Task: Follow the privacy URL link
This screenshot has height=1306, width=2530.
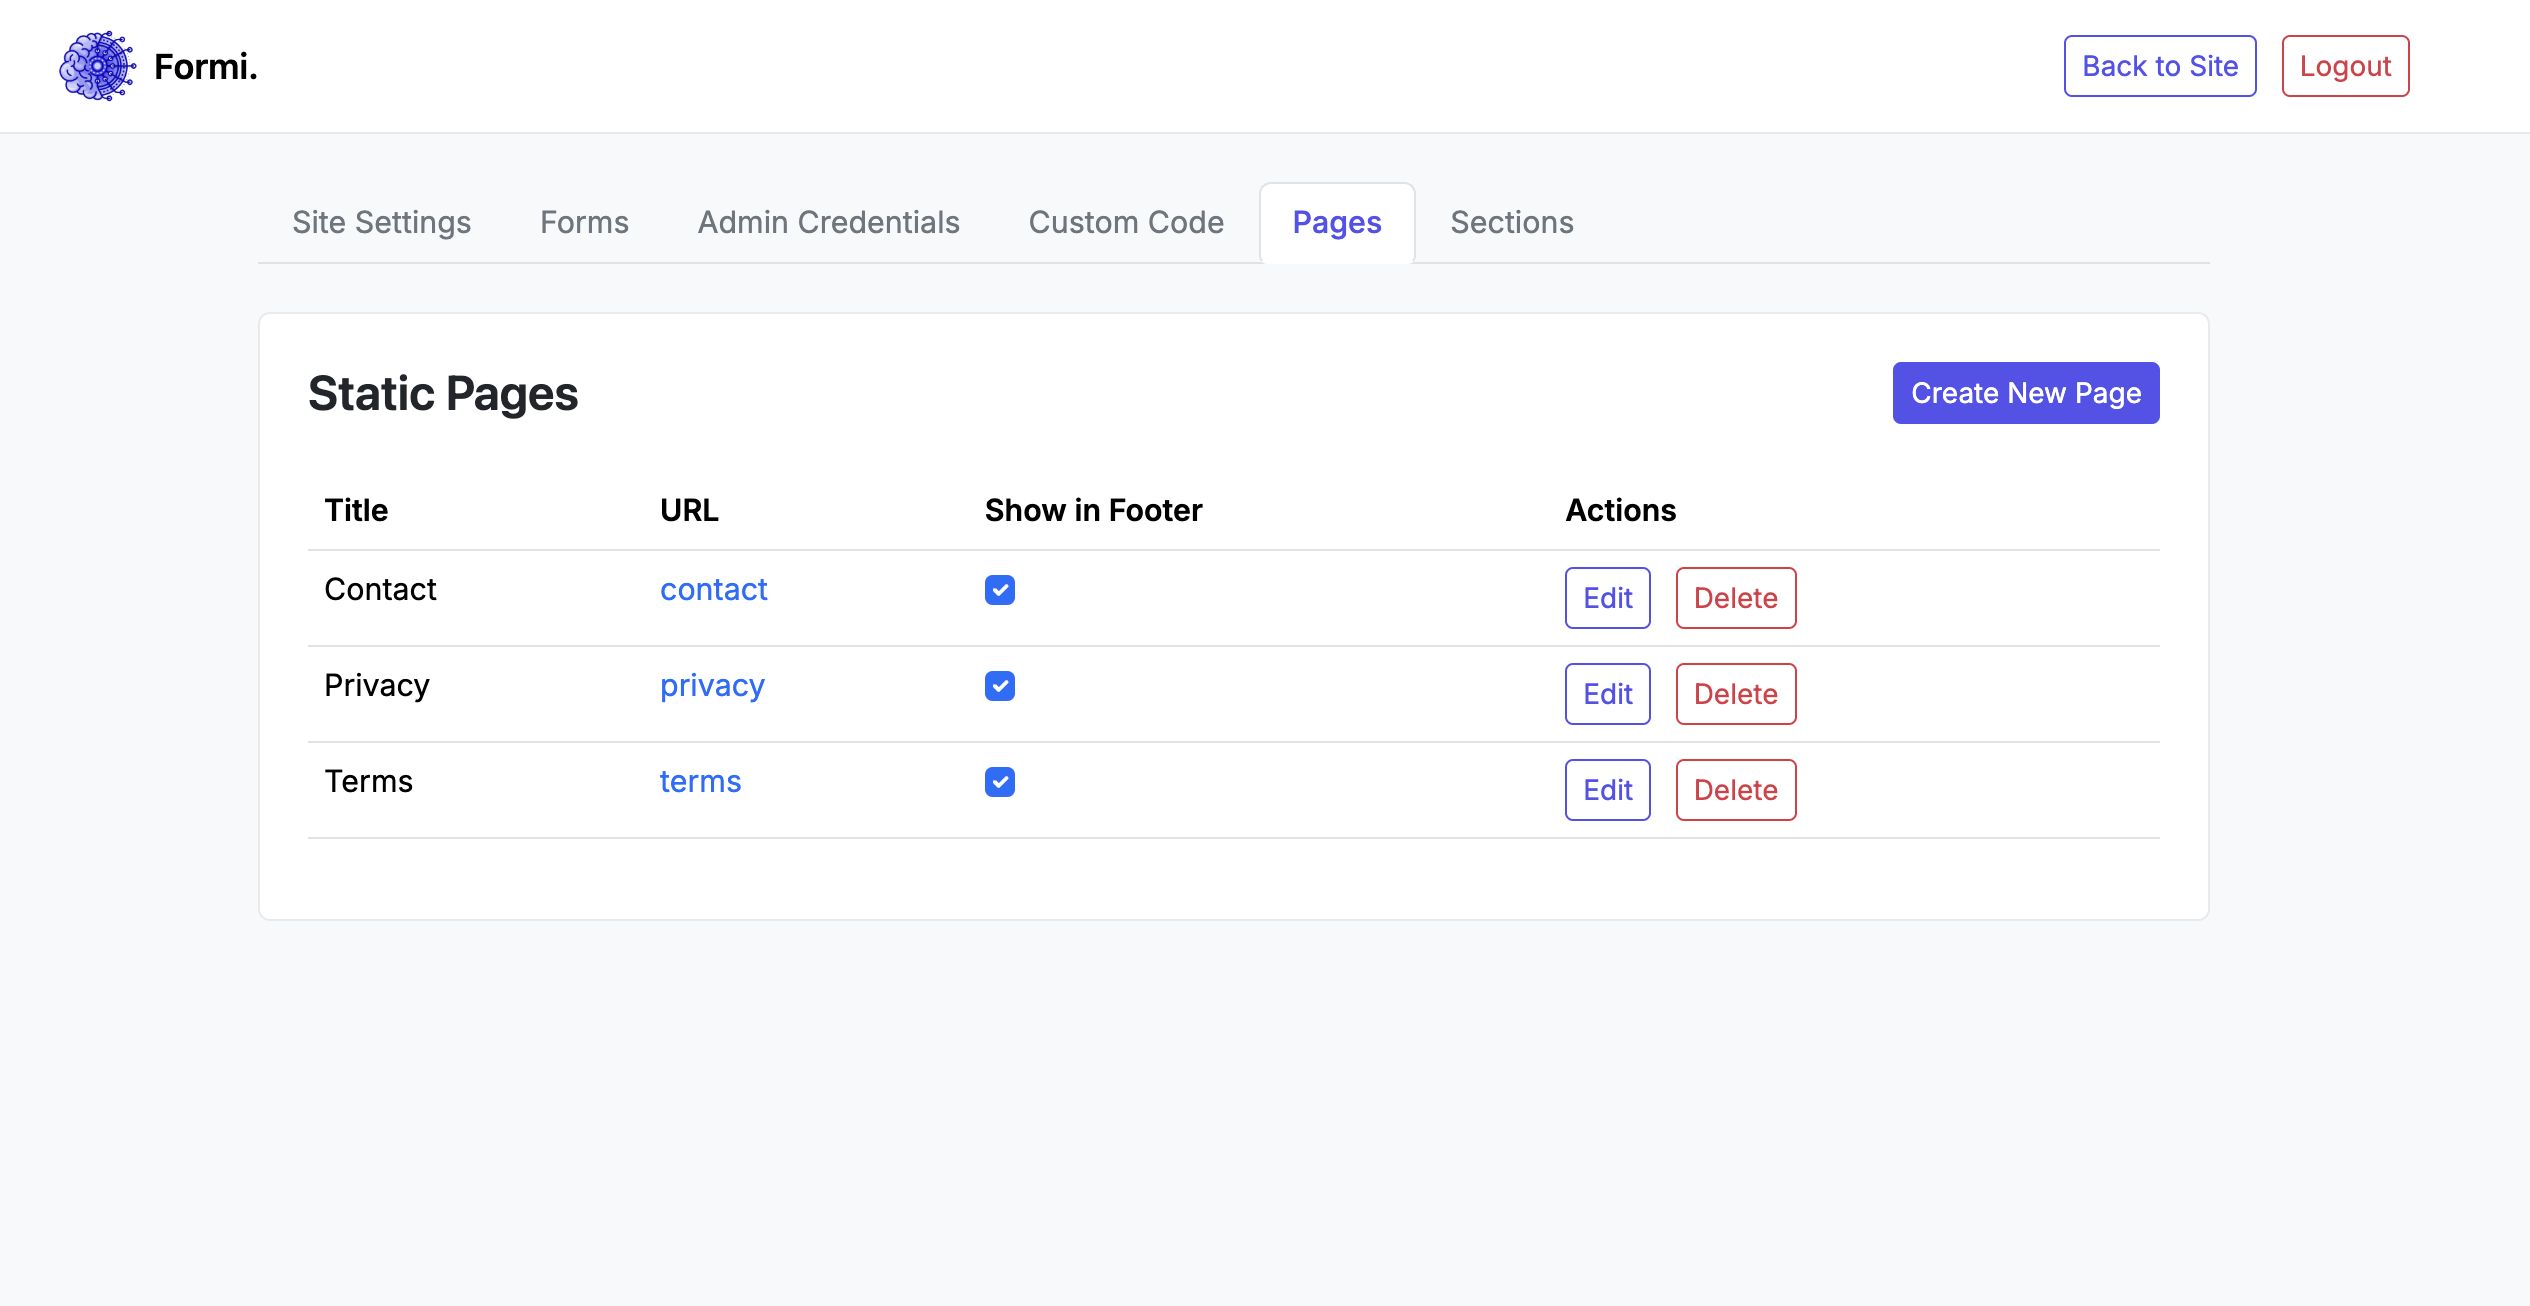Action: click(x=712, y=686)
